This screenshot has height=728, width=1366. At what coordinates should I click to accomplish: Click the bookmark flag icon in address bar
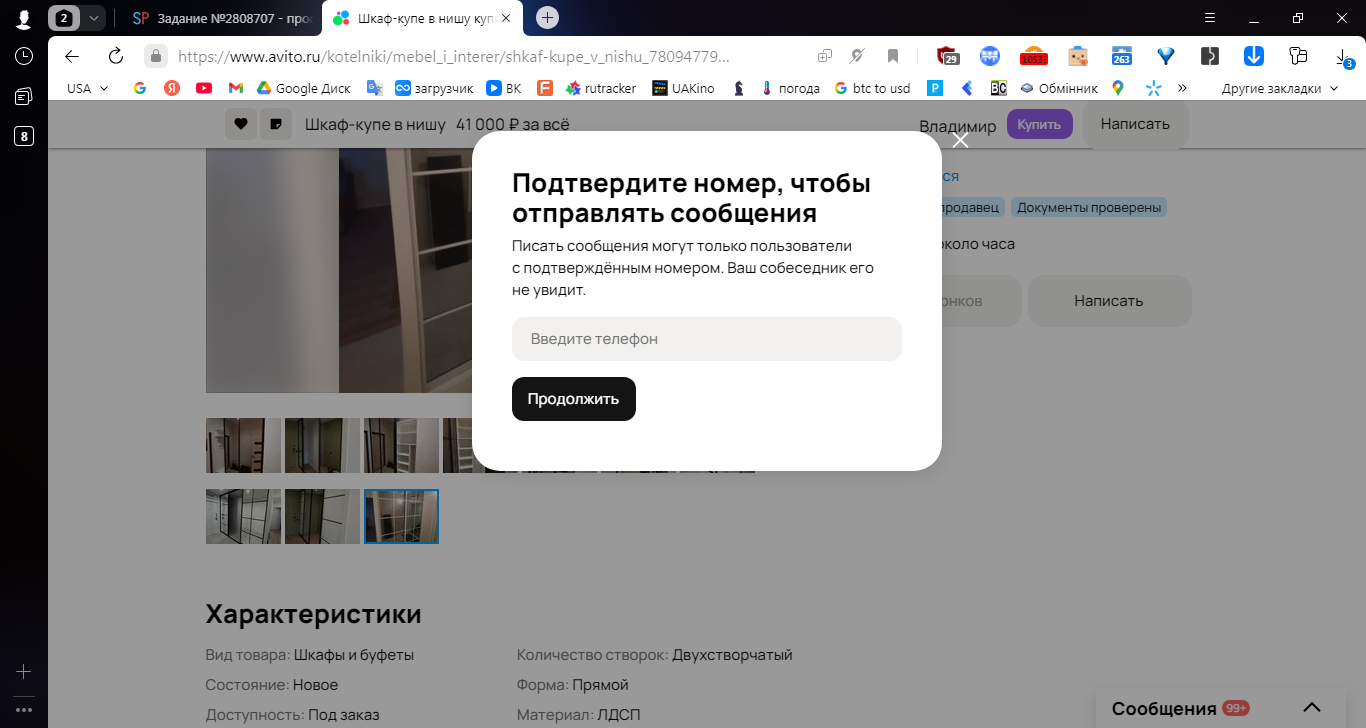(x=893, y=56)
